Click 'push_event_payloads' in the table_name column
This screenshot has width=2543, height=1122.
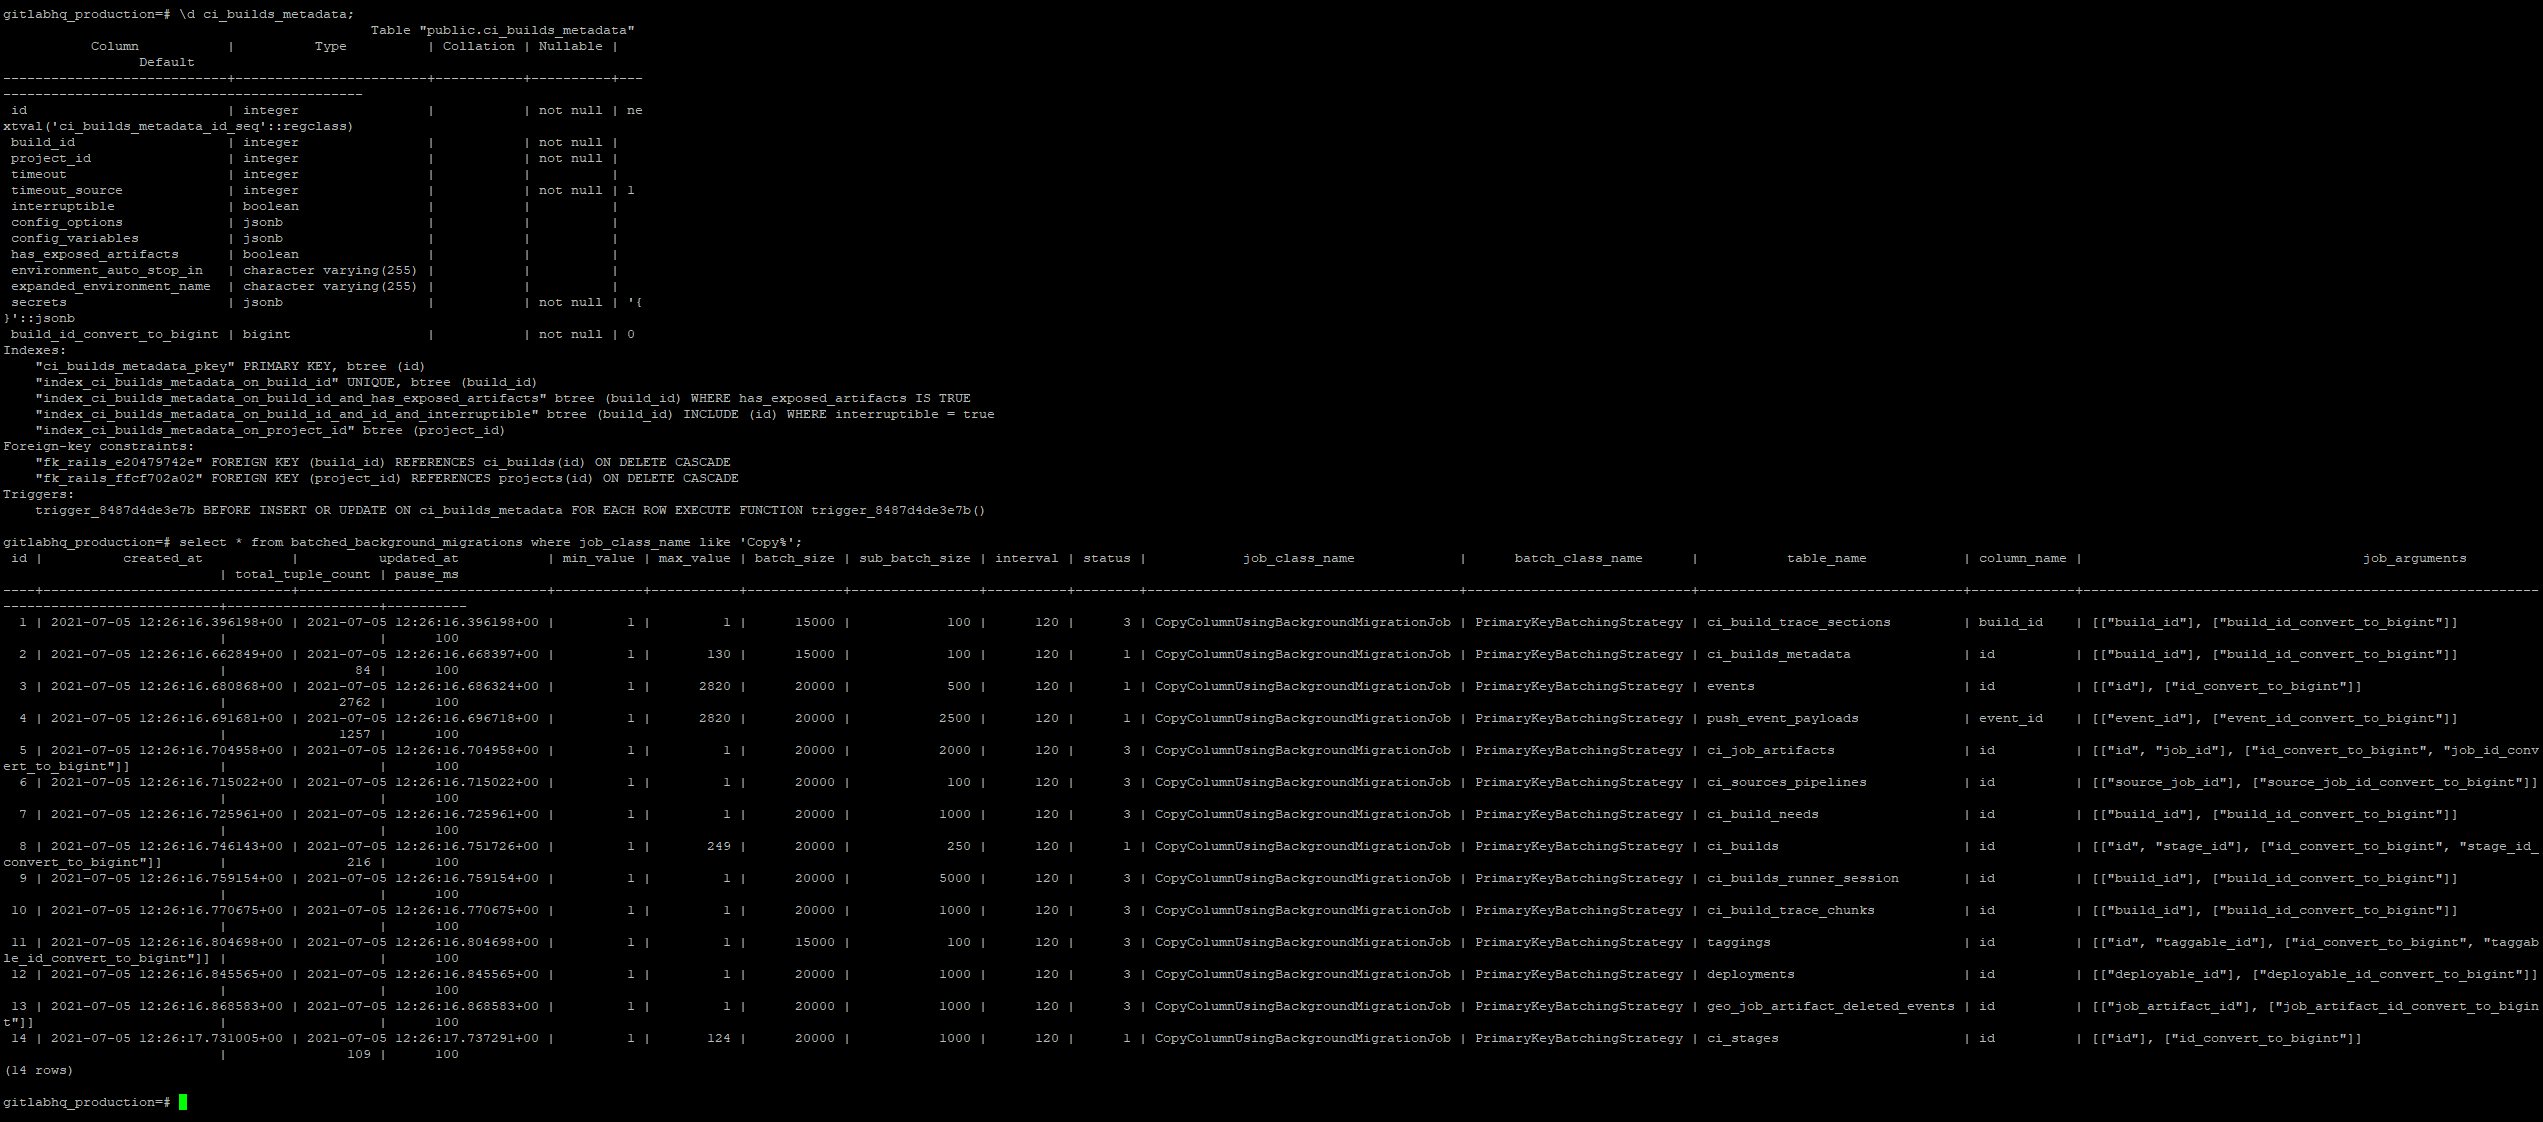[1782, 718]
